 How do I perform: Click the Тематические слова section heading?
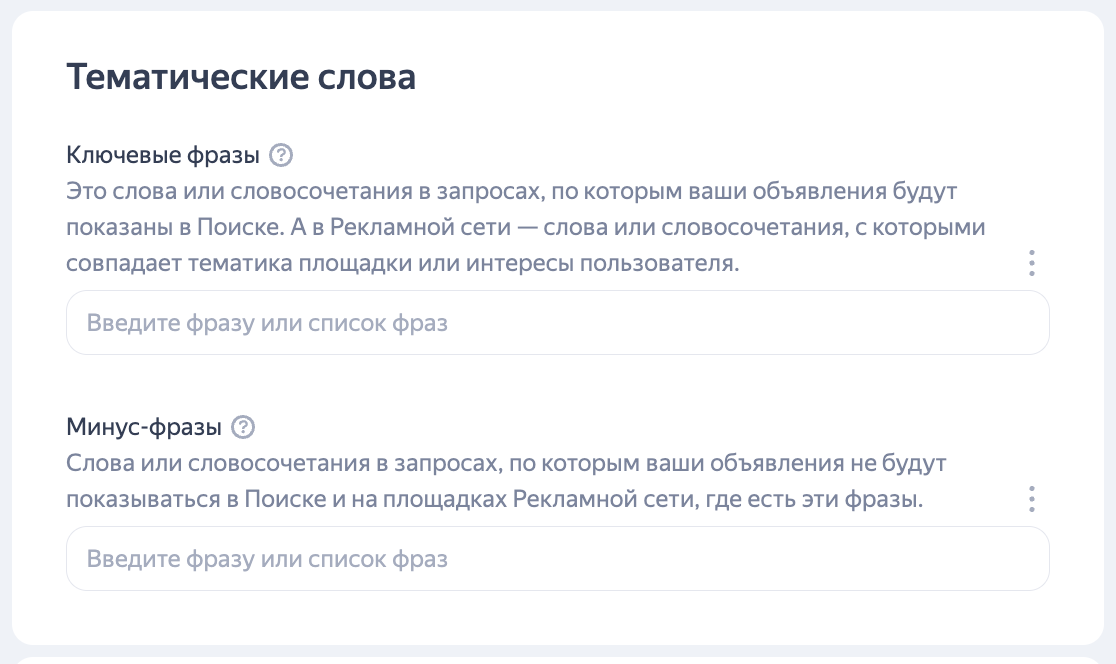pos(241,76)
